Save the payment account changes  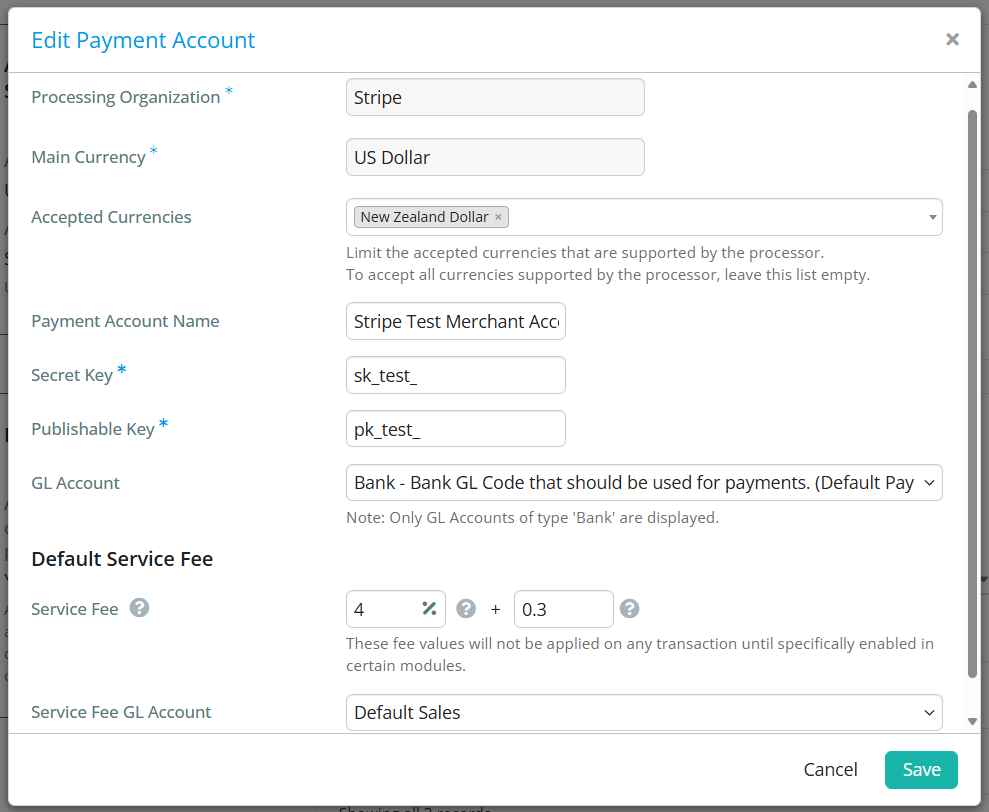click(x=921, y=770)
